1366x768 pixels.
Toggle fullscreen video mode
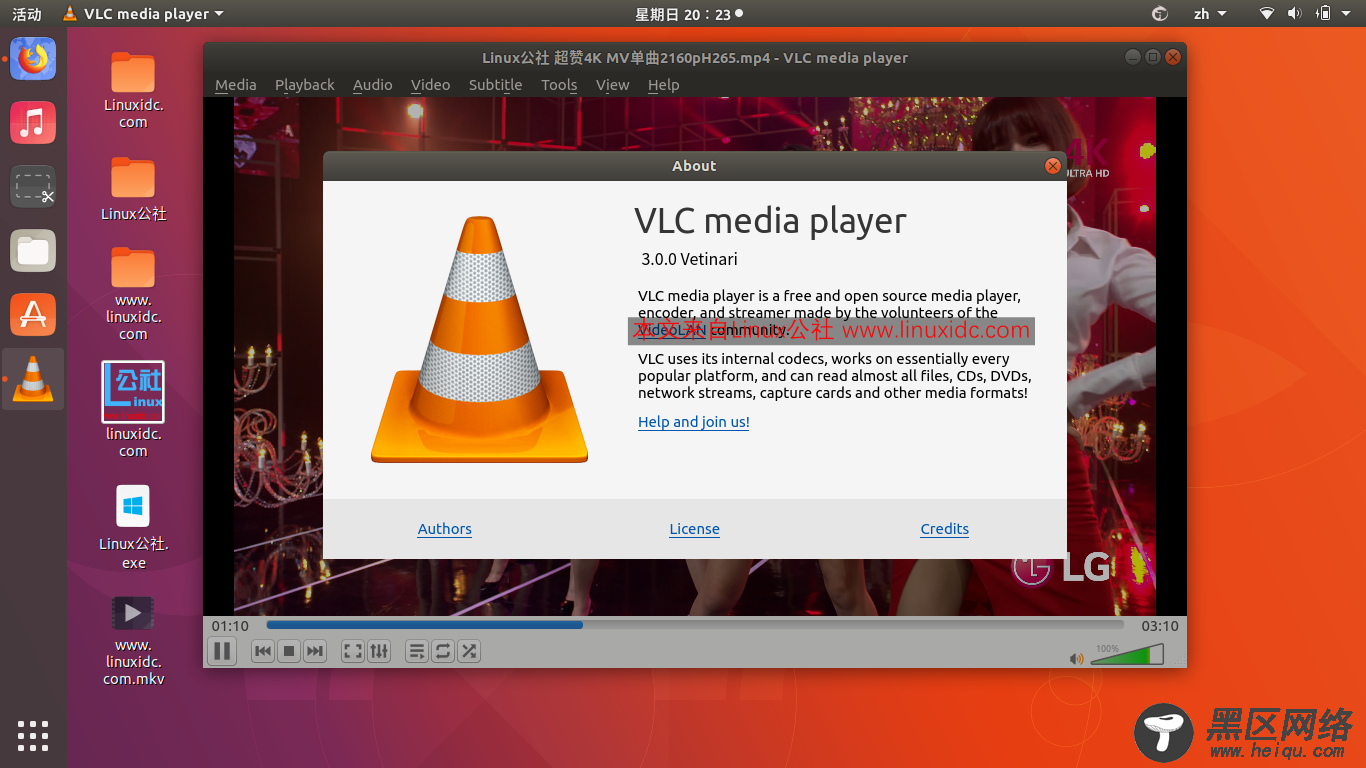353,651
